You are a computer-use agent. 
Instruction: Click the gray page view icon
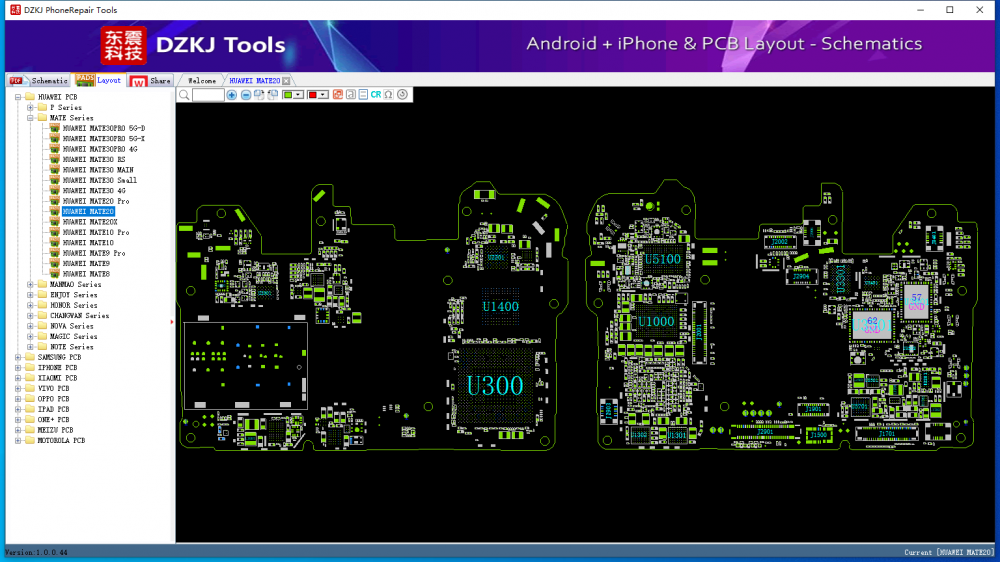(x=350, y=95)
